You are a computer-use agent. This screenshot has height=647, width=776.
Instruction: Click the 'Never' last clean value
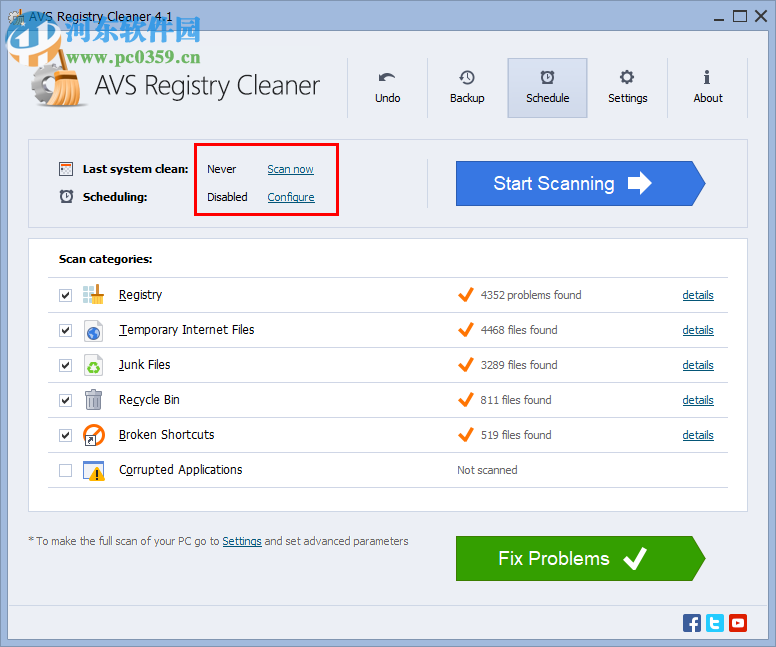(x=221, y=169)
